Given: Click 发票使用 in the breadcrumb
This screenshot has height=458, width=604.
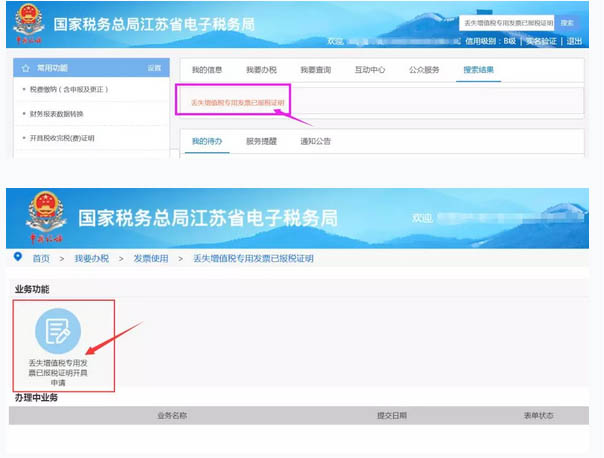Looking at the screenshot, I should click(152, 258).
